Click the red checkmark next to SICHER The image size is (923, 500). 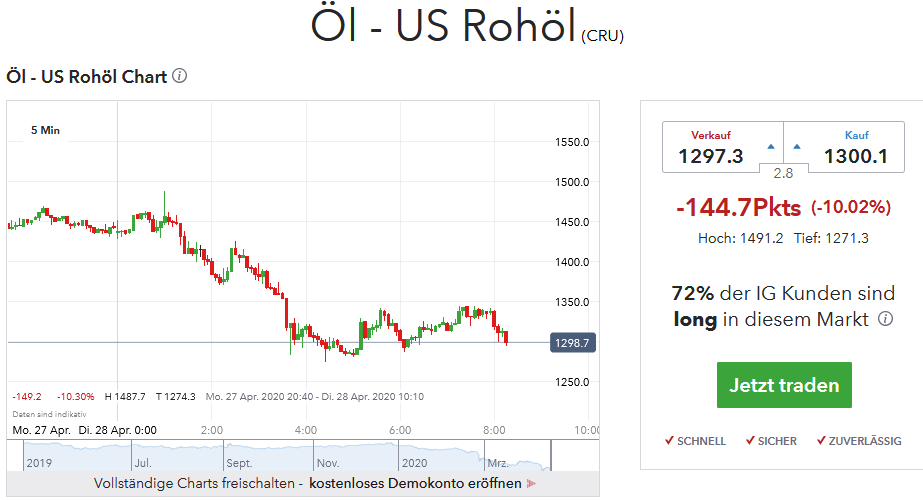pyautogui.click(x=749, y=440)
